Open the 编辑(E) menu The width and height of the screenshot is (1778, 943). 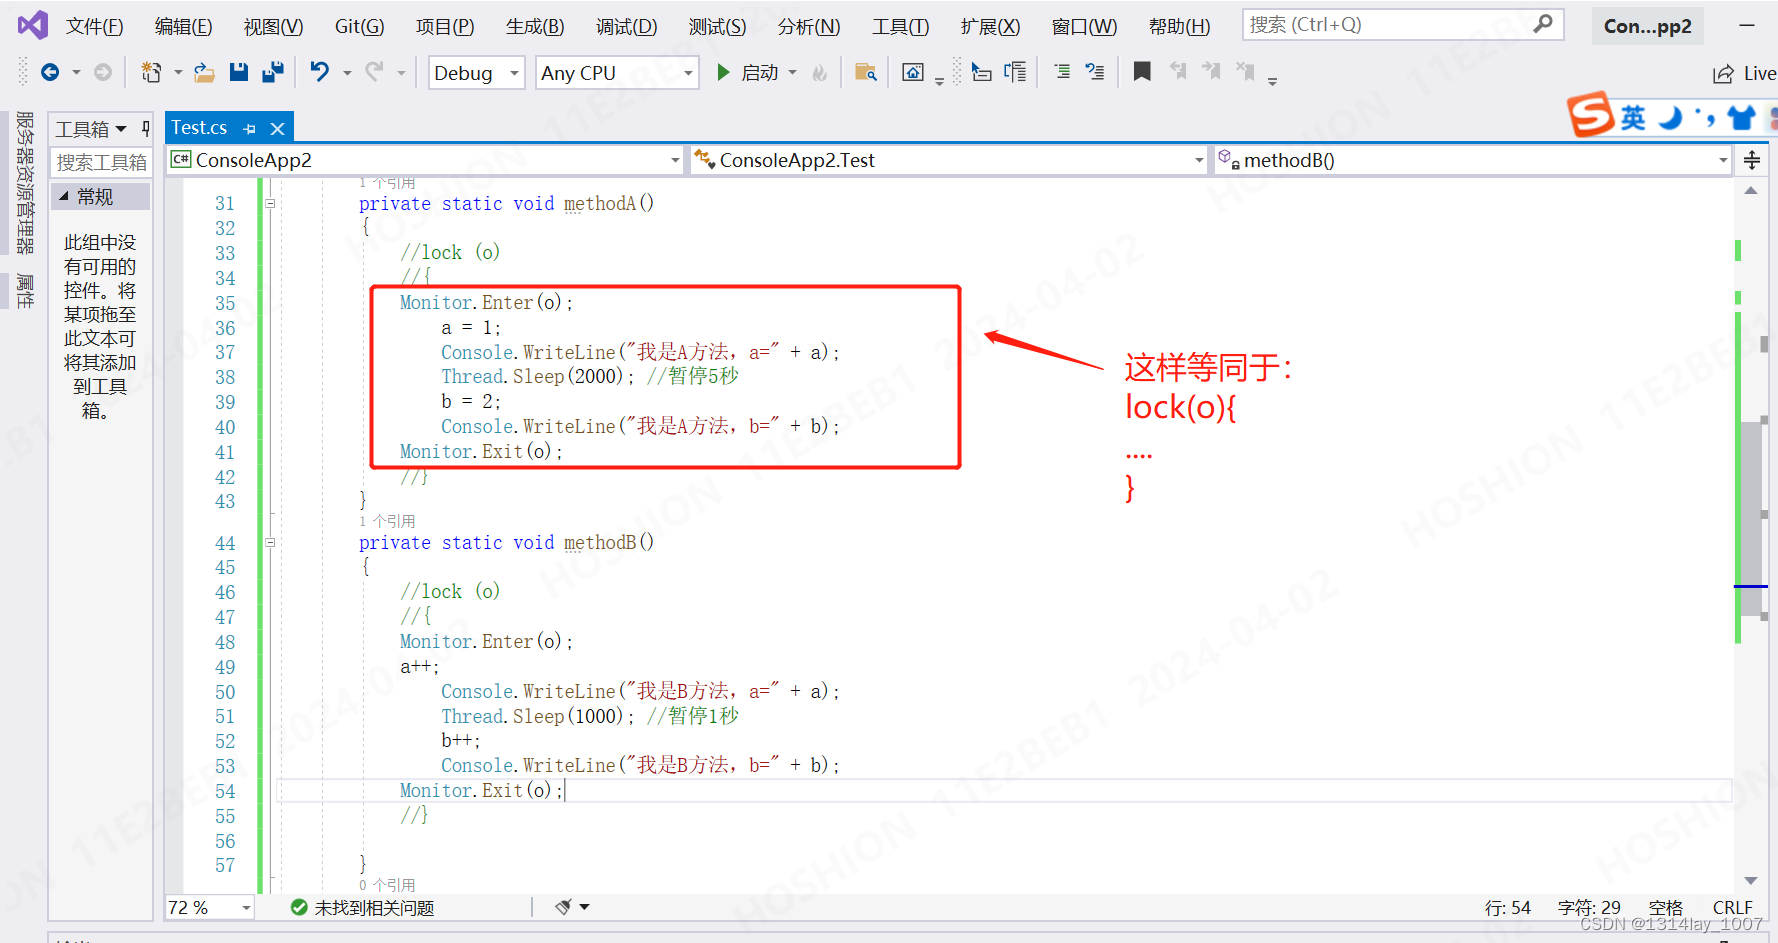[x=183, y=26]
